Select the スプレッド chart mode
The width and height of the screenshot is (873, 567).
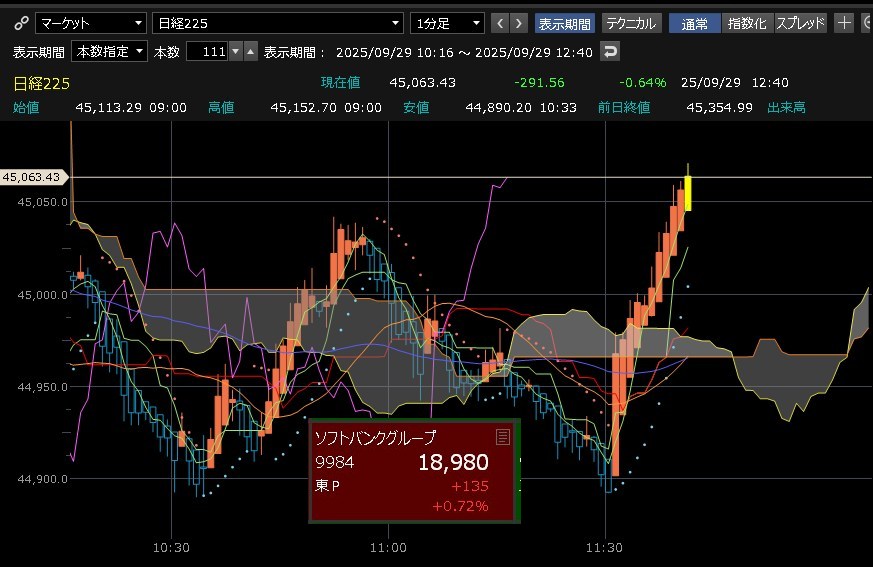click(801, 23)
